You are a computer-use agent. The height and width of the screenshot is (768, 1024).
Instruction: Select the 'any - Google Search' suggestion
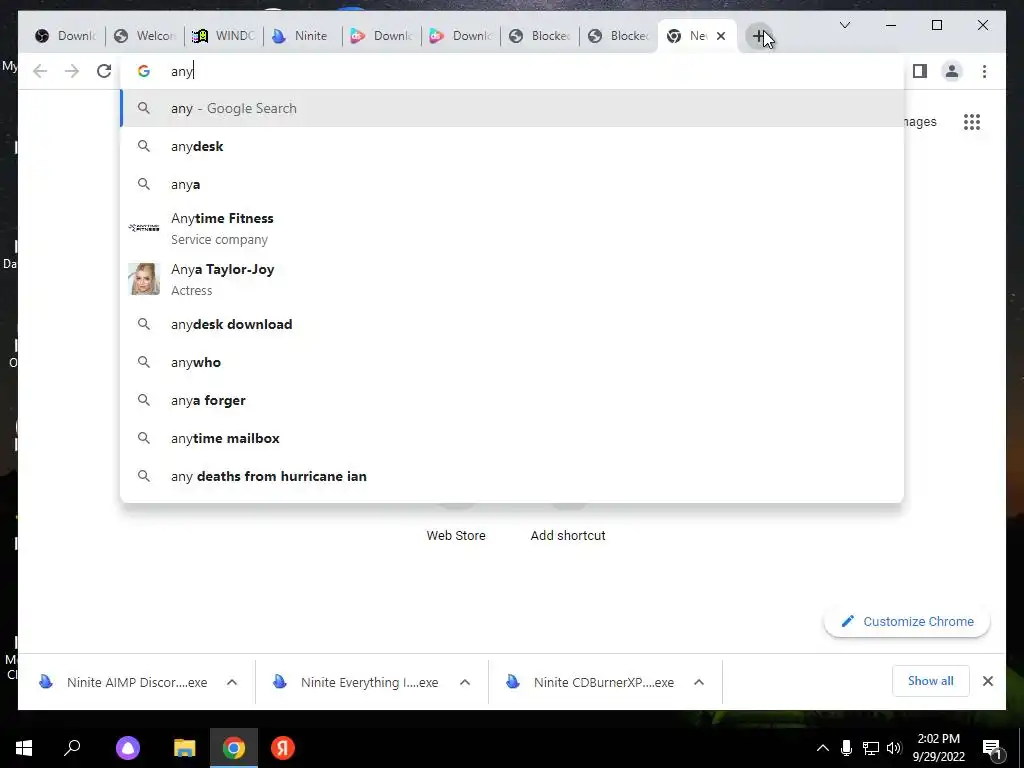tap(512, 108)
